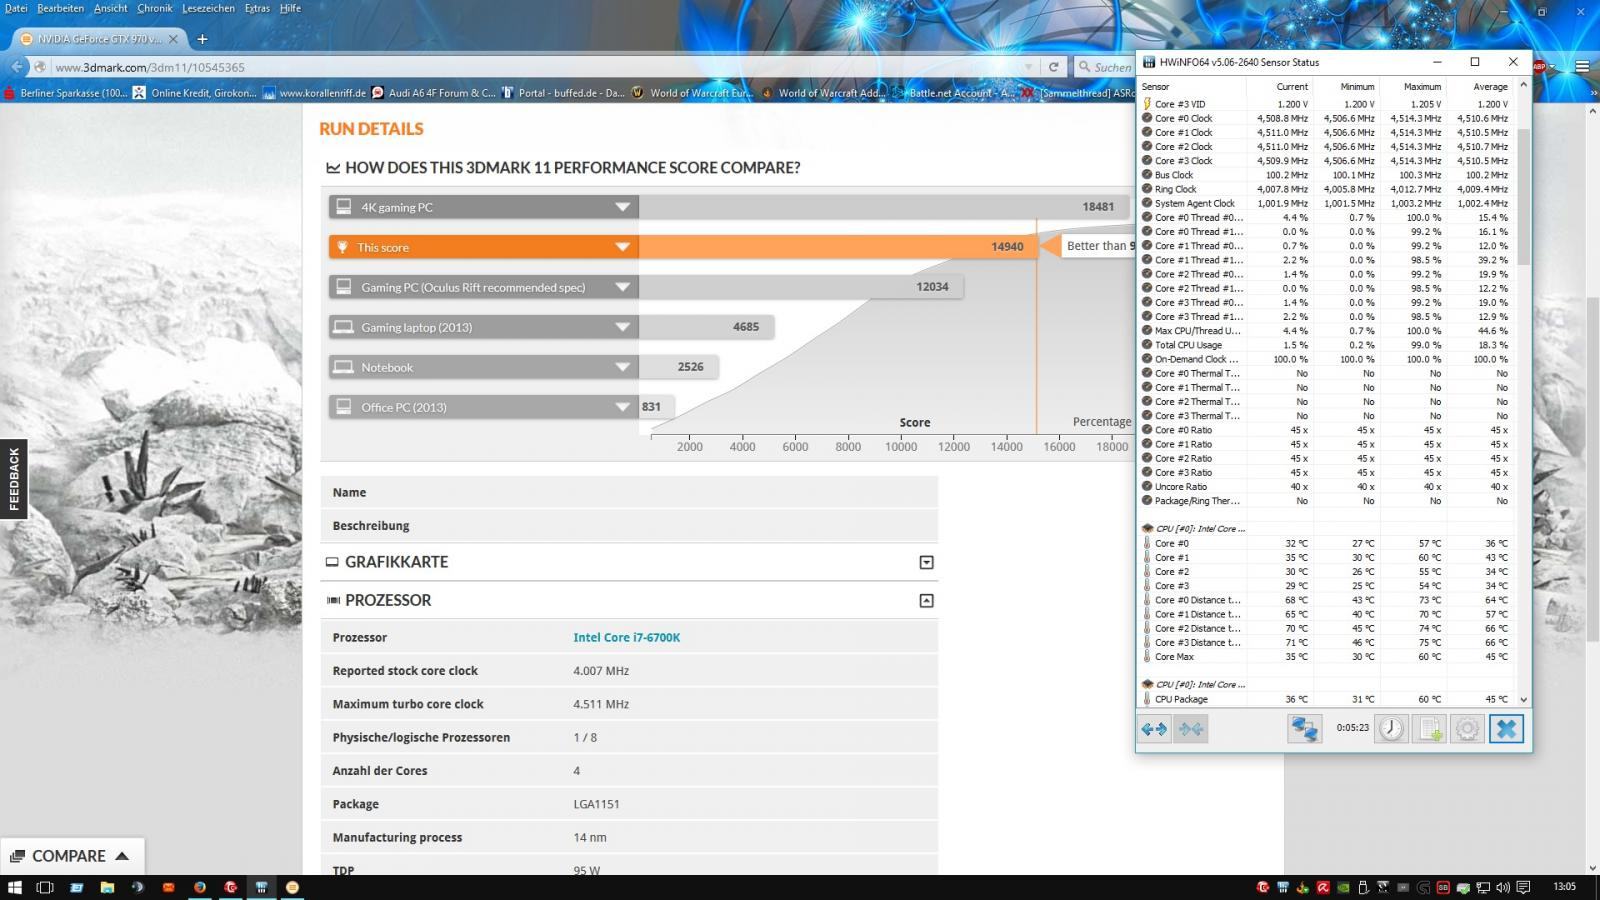Open the FEEDBACK side tab
1600x900 pixels.
point(14,479)
